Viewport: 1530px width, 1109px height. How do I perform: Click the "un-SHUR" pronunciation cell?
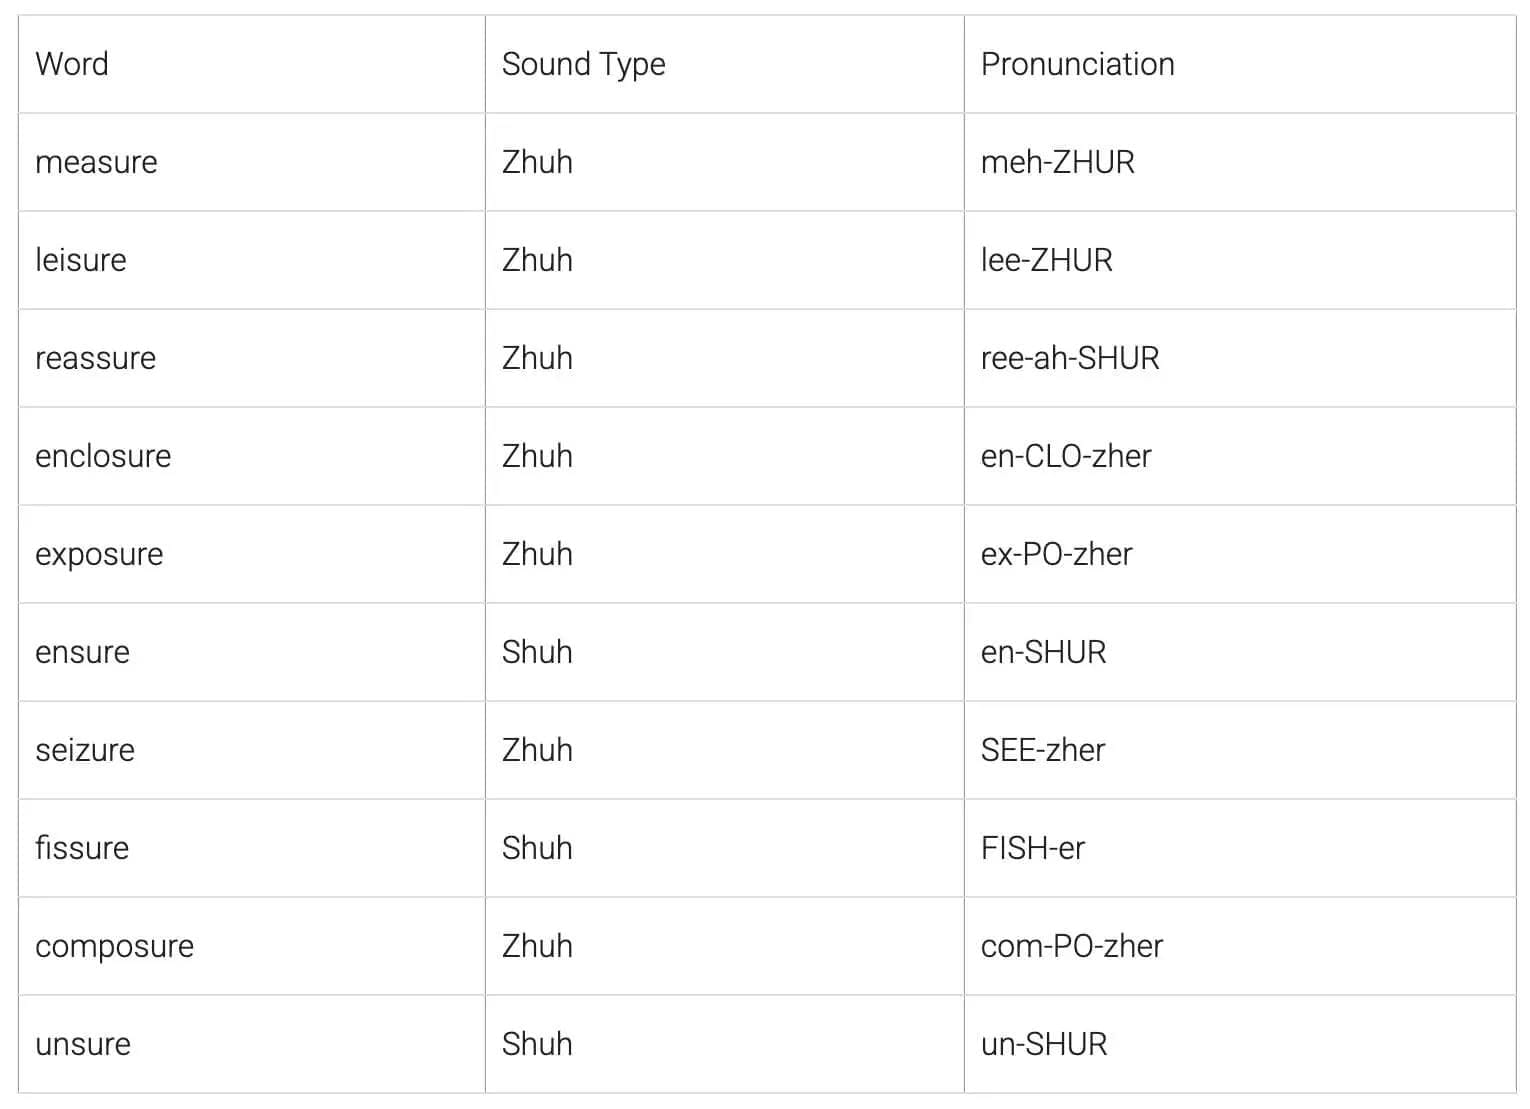point(1043,1044)
